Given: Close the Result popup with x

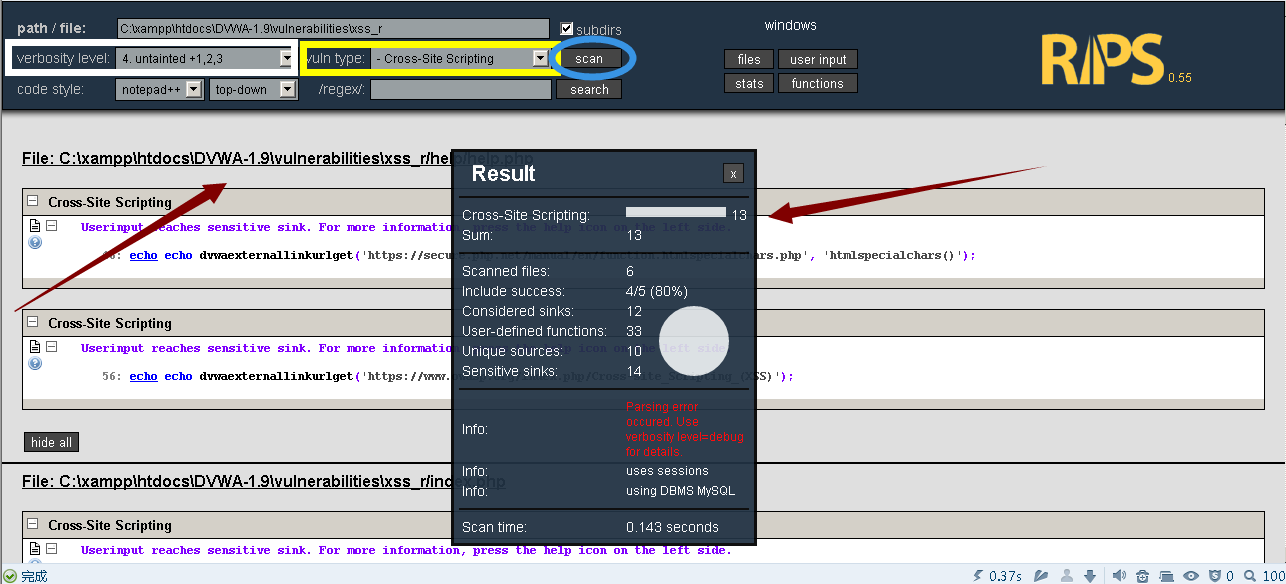Looking at the screenshot, I should (x=733, y=173).
